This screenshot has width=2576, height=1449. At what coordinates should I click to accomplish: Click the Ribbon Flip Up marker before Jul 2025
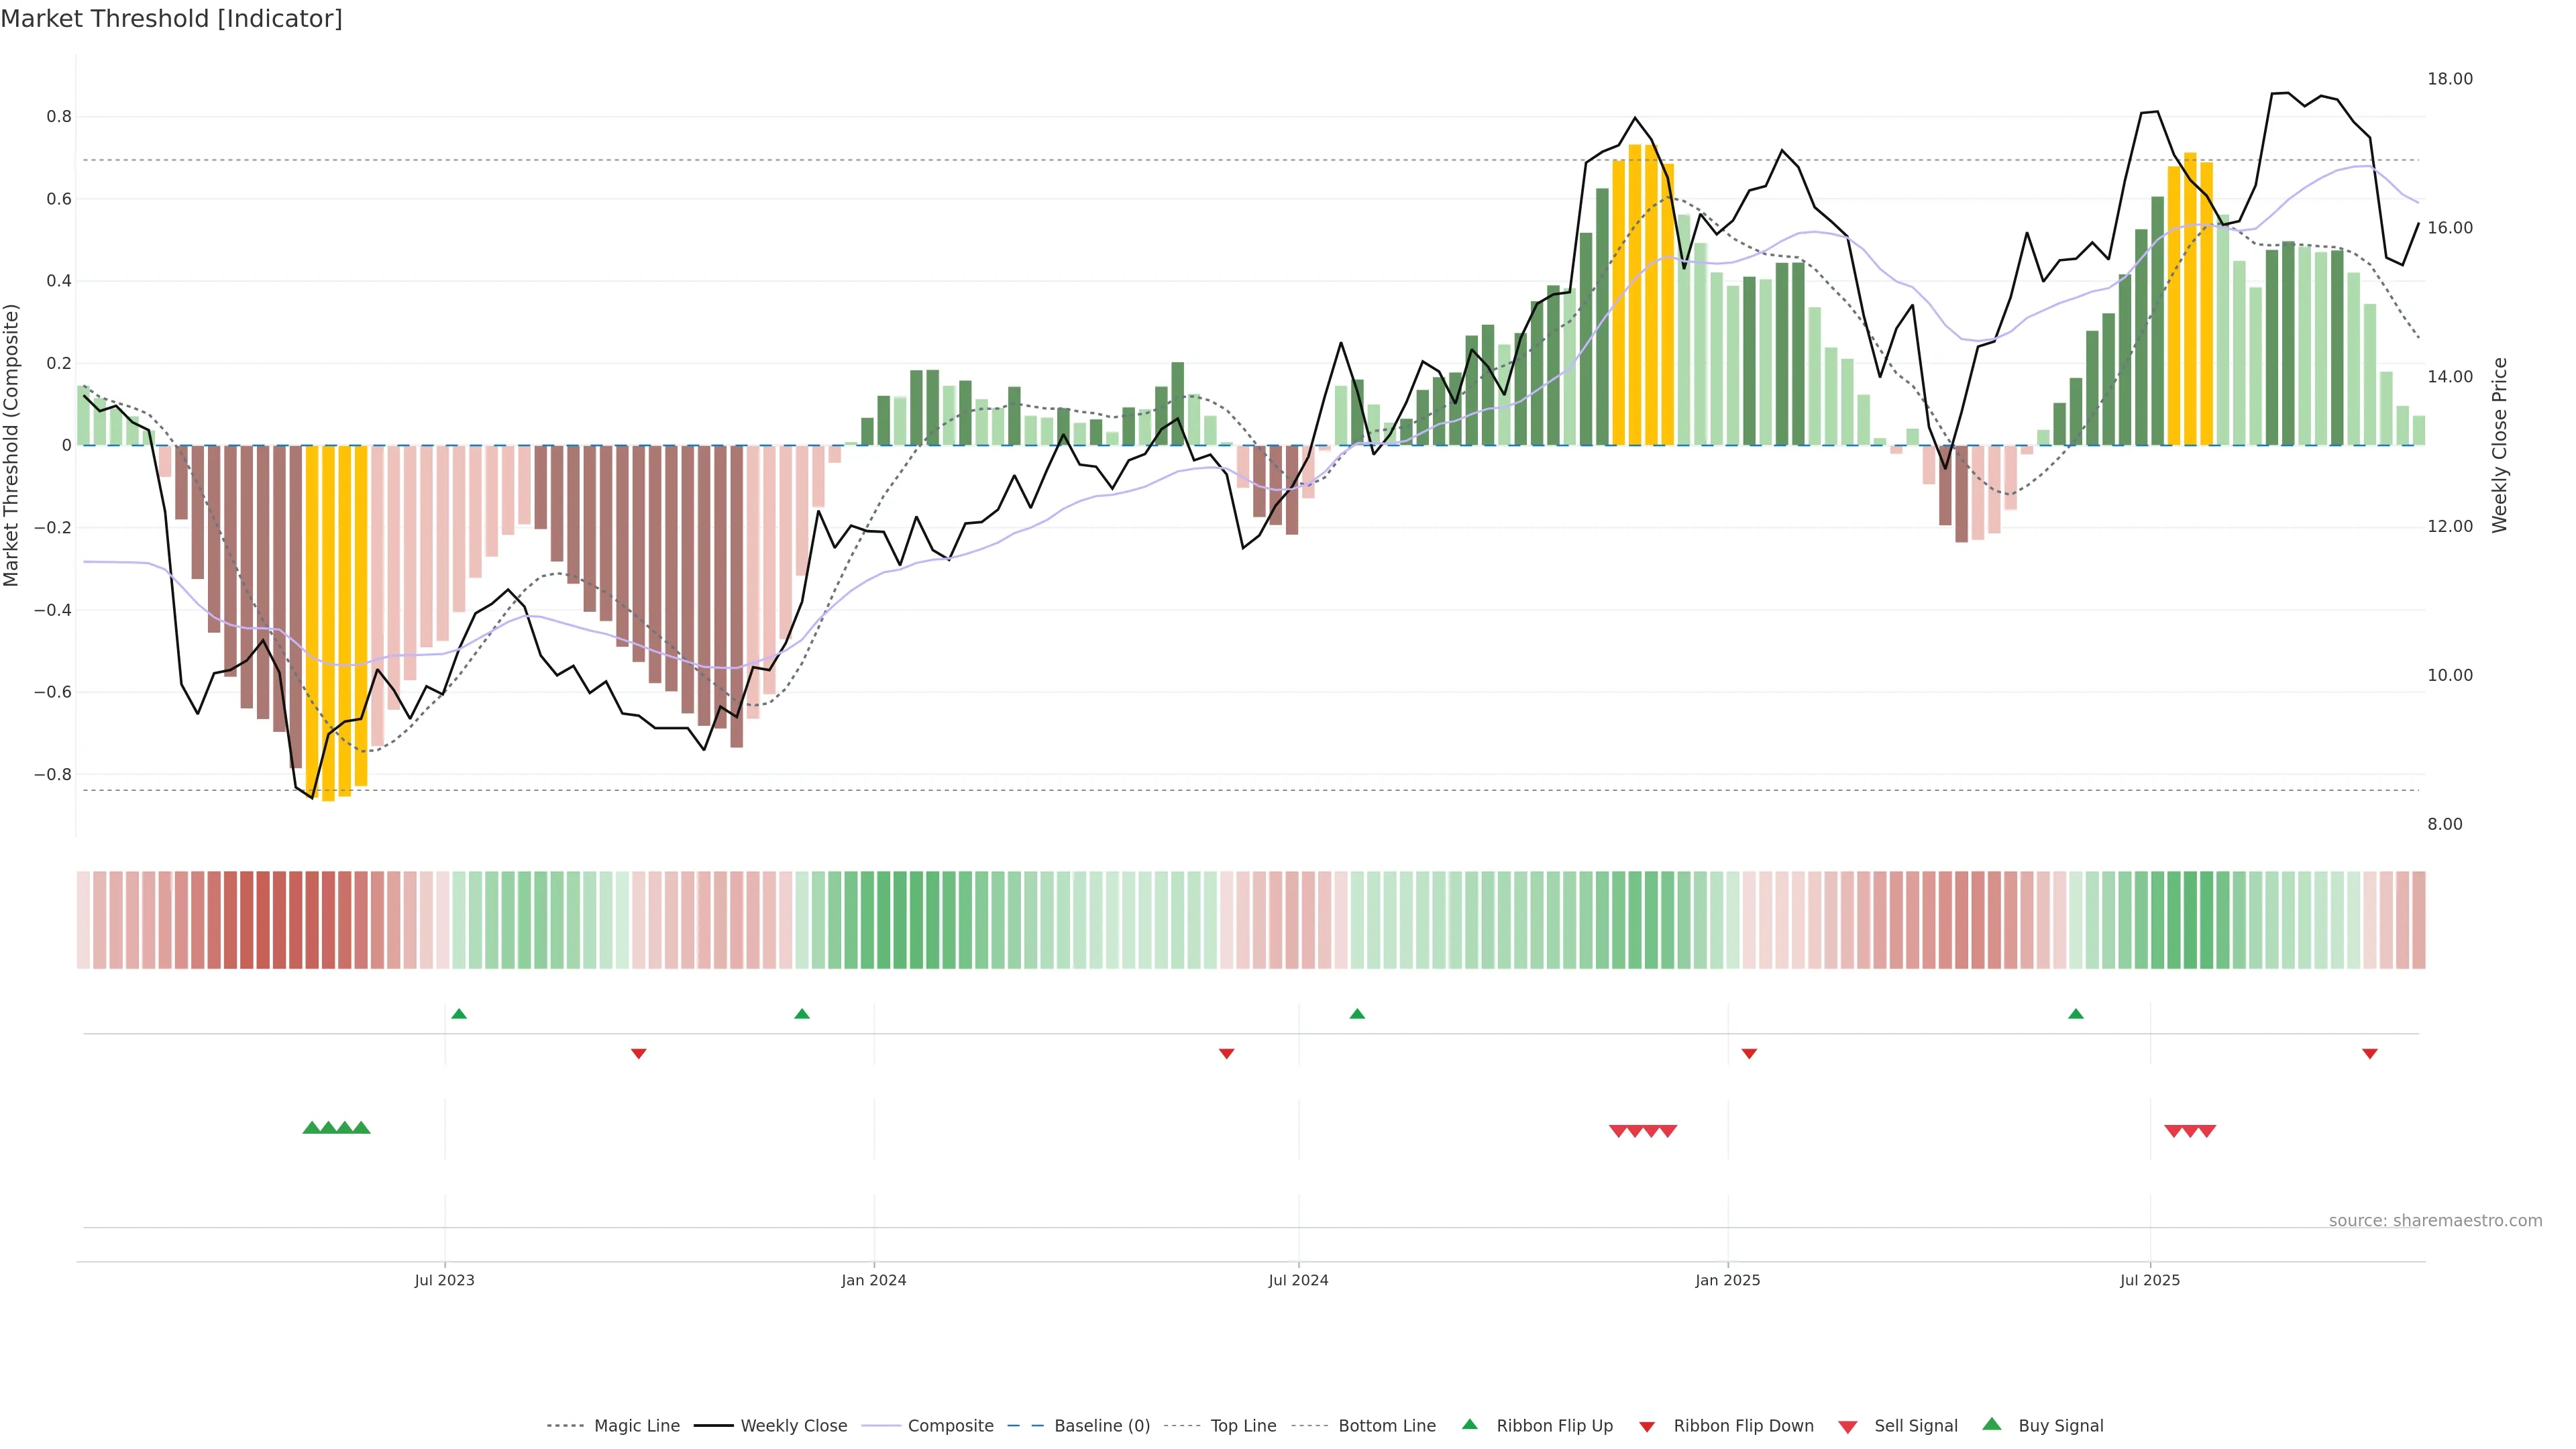click(2076, 1014)
